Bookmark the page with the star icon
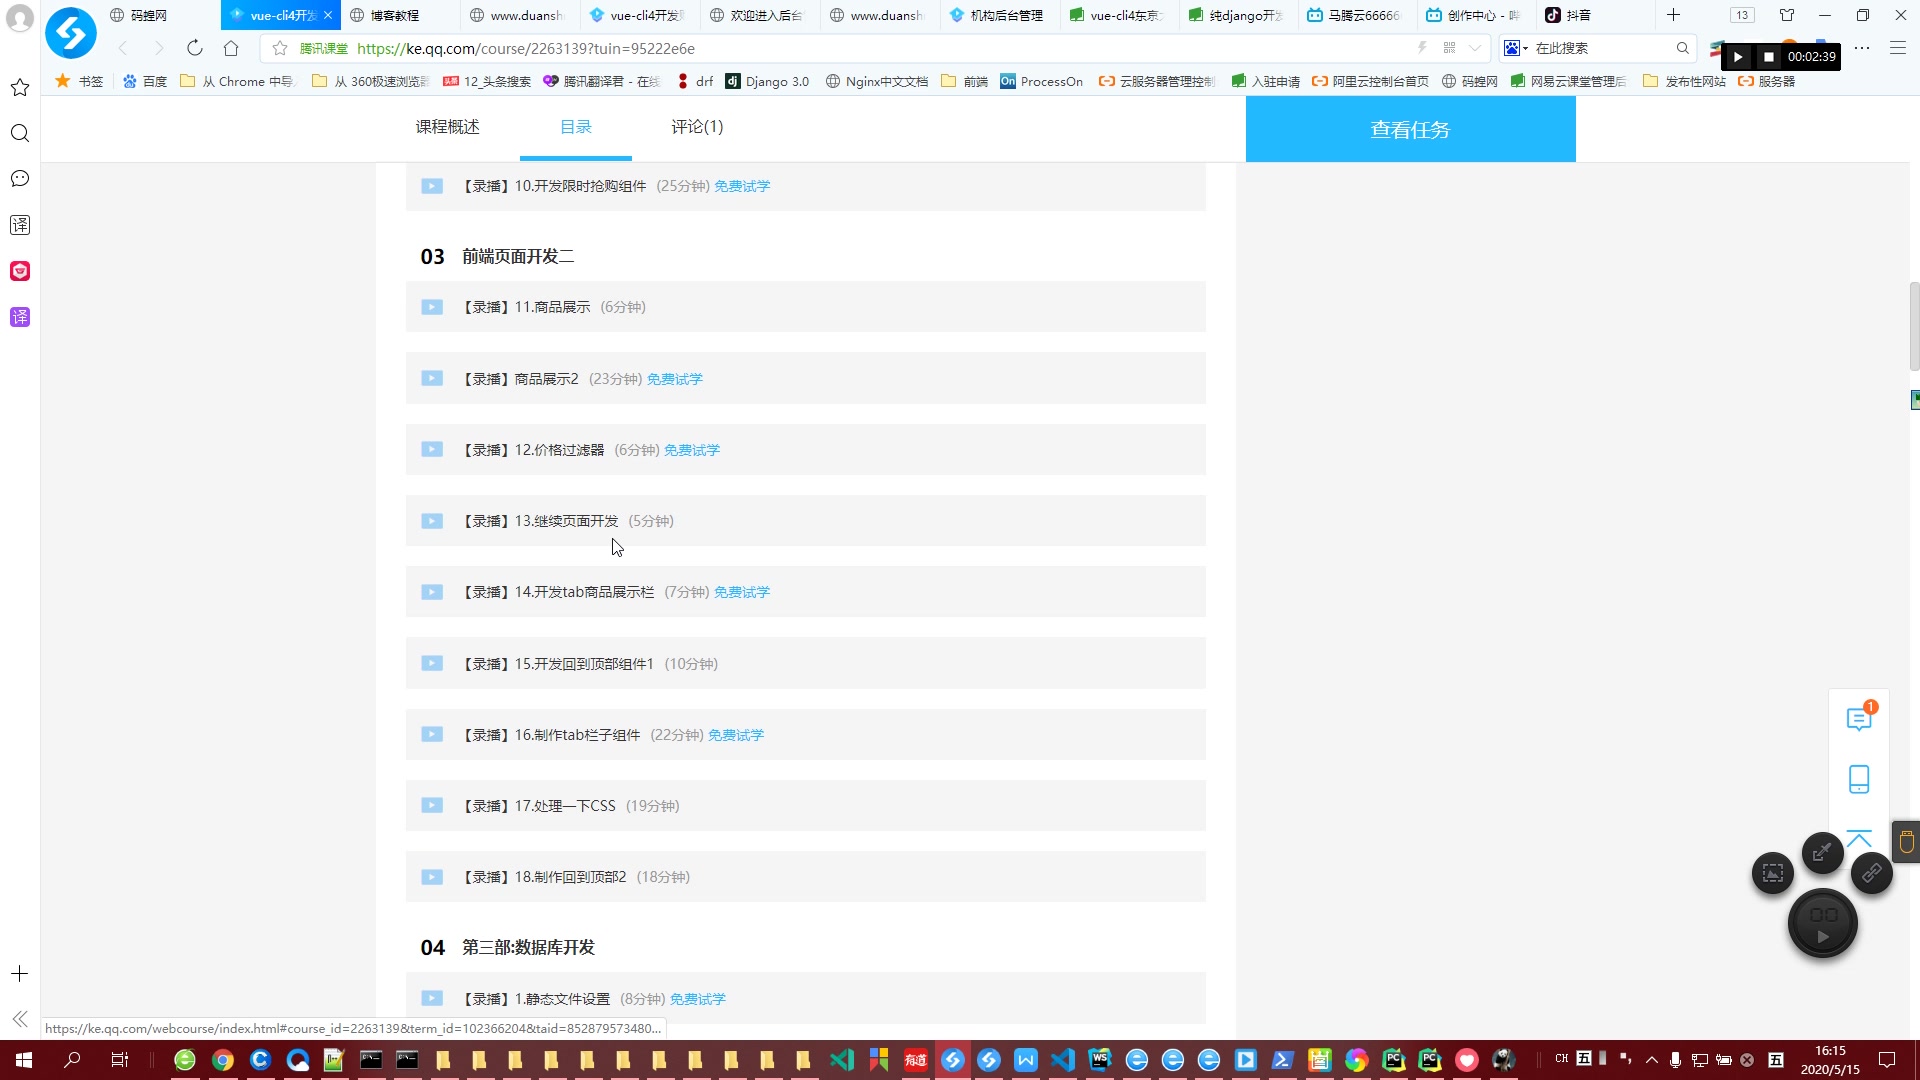Viewport: 1920px width, 1080px height. (x=280, y=48)
